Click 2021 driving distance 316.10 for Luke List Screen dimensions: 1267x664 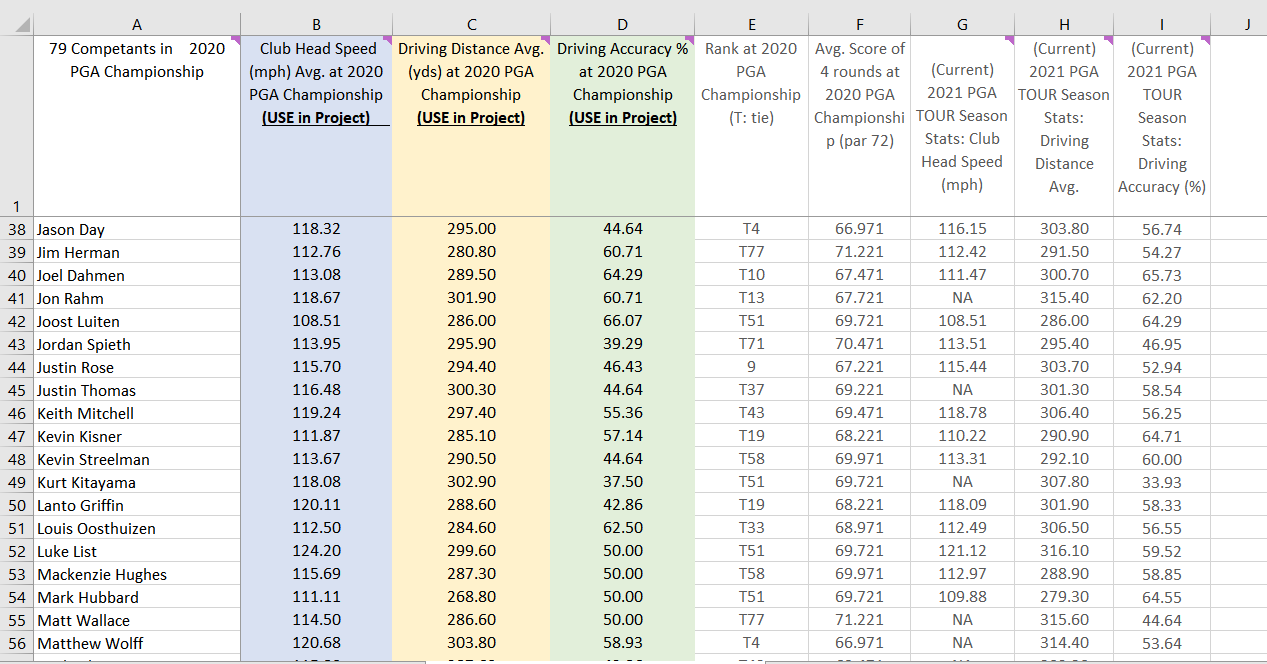click(x=1064, y=551)
